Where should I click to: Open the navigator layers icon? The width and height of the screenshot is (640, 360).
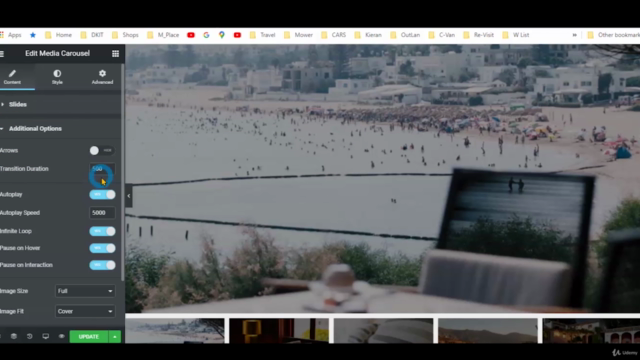pyautogui.click(x=13, y=336)
